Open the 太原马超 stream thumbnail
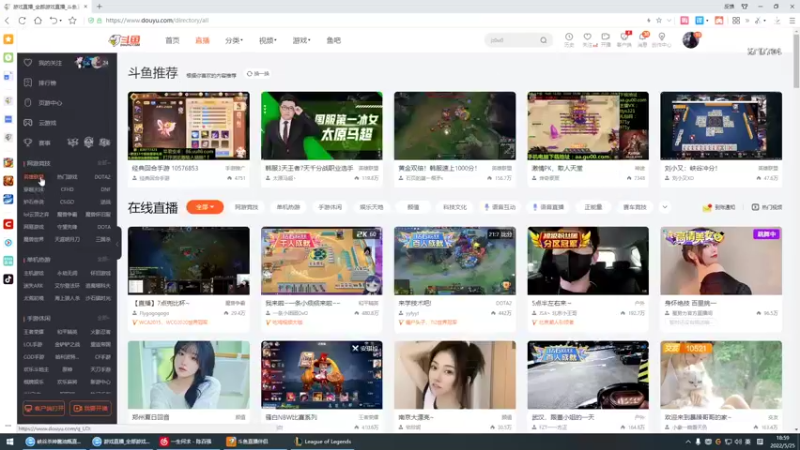Viewport: 800px width, 450px height. click(321, 126)
